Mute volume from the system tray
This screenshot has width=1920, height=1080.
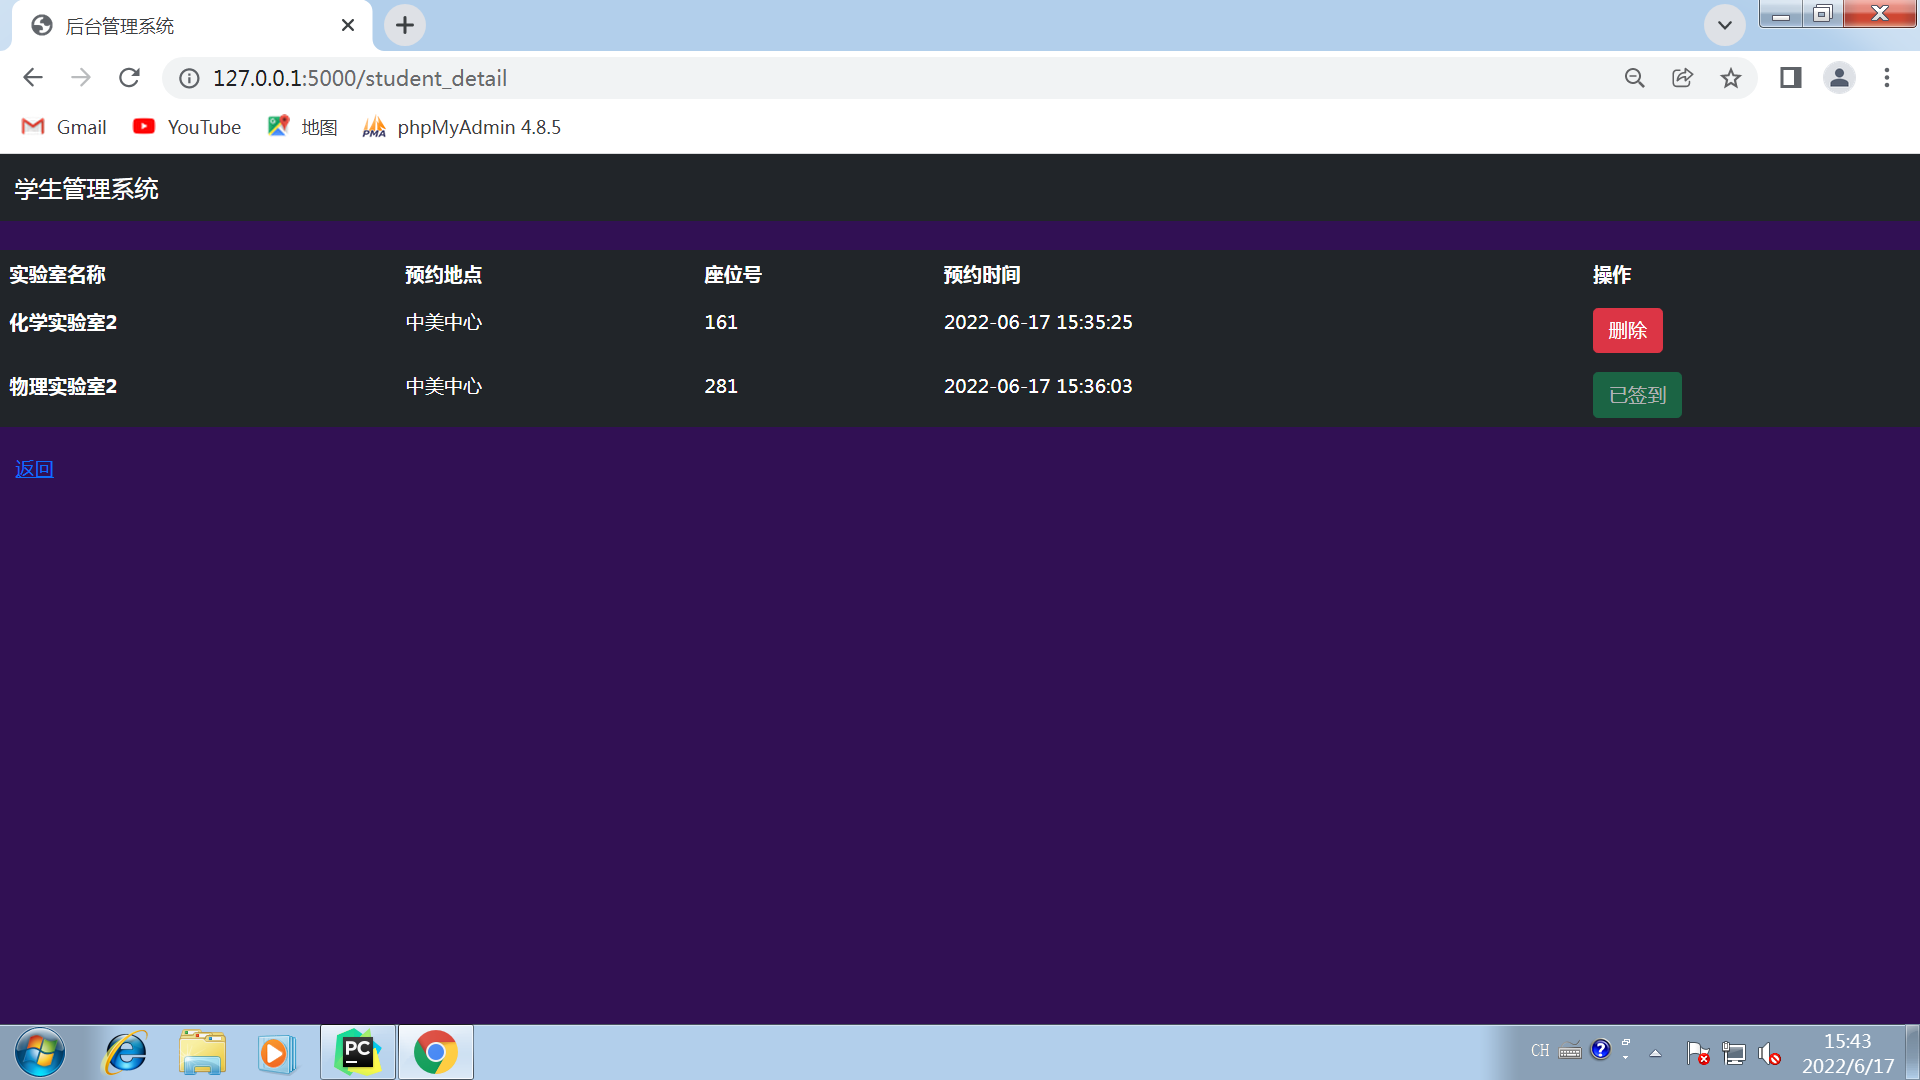[1770, 1052]
